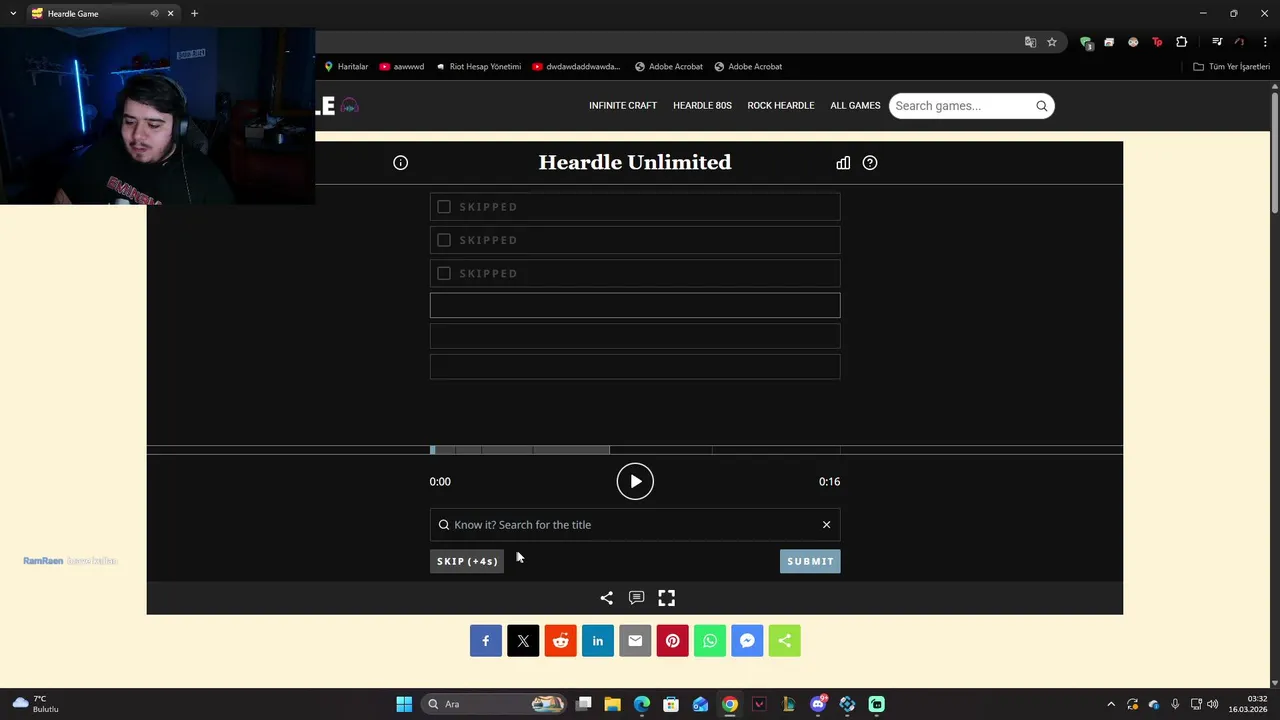Enter fullscreen mode for the game

click(x=666, y=598)
